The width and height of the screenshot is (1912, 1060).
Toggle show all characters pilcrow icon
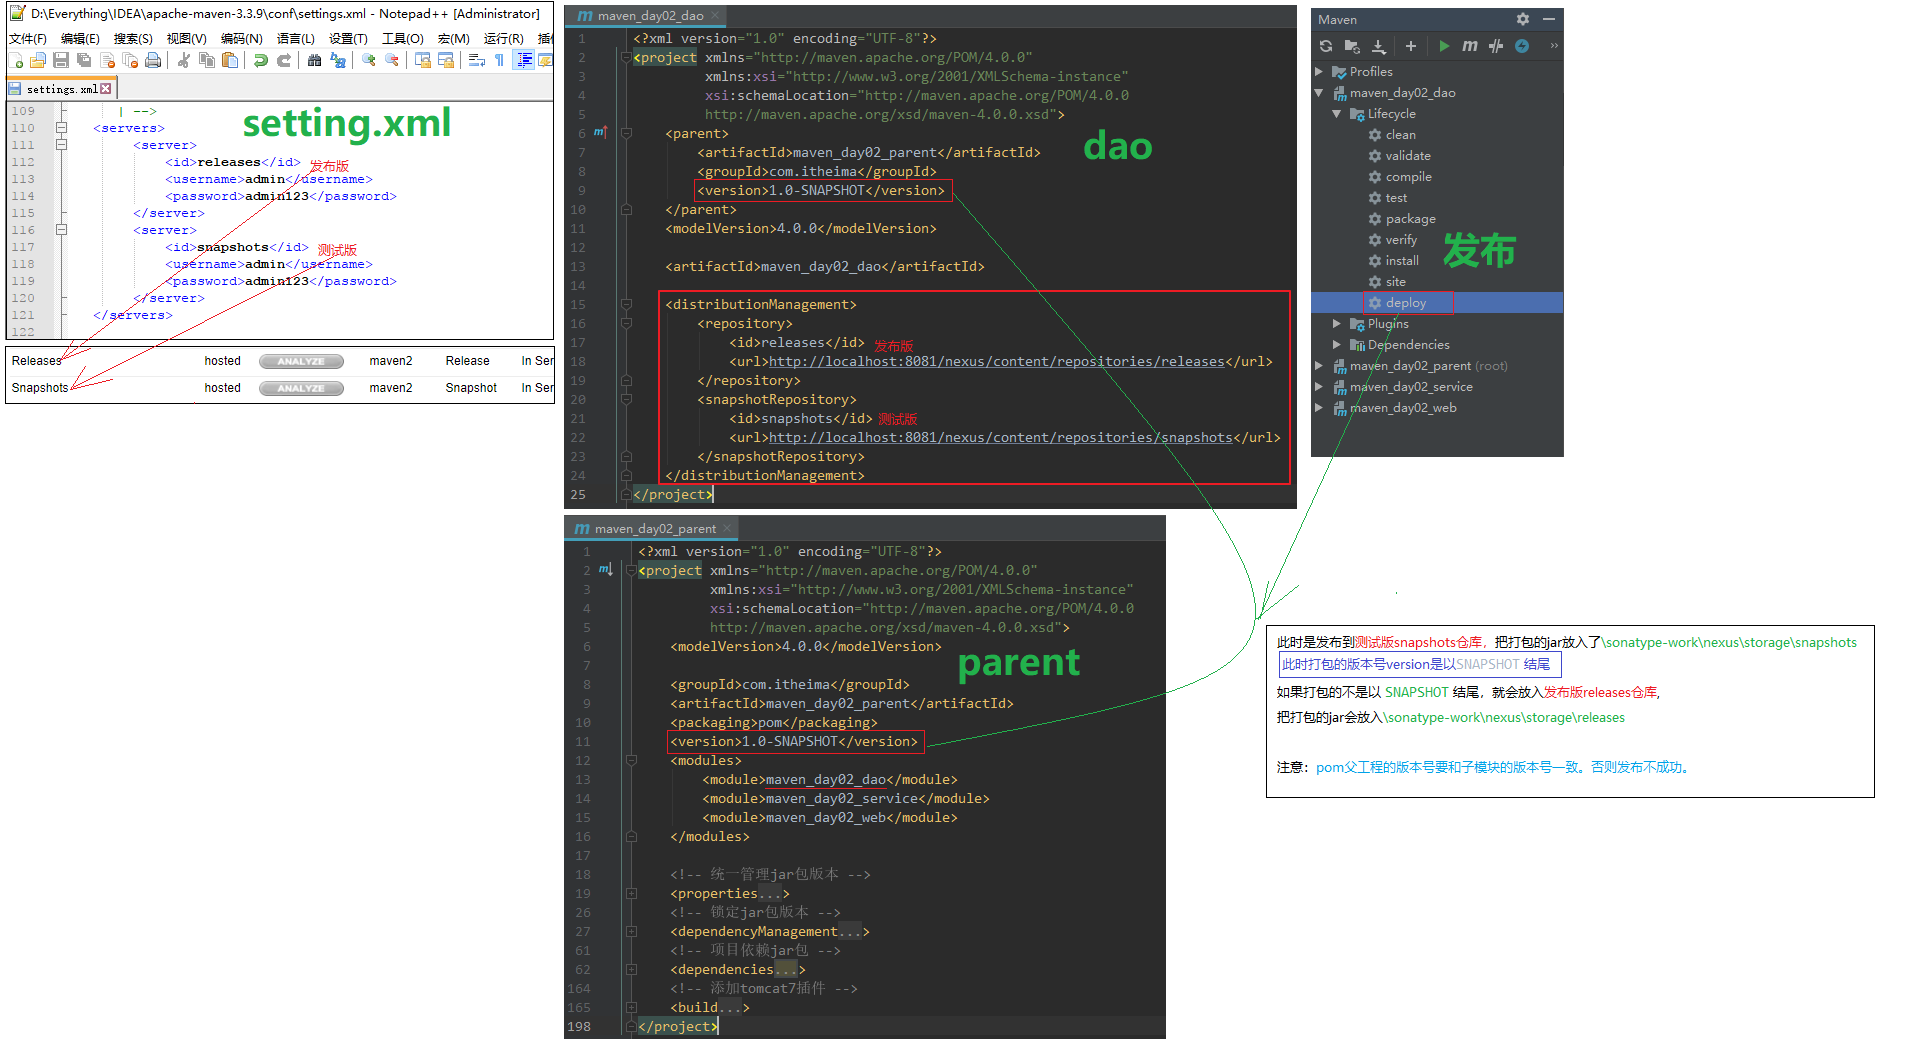coord(499,60)
